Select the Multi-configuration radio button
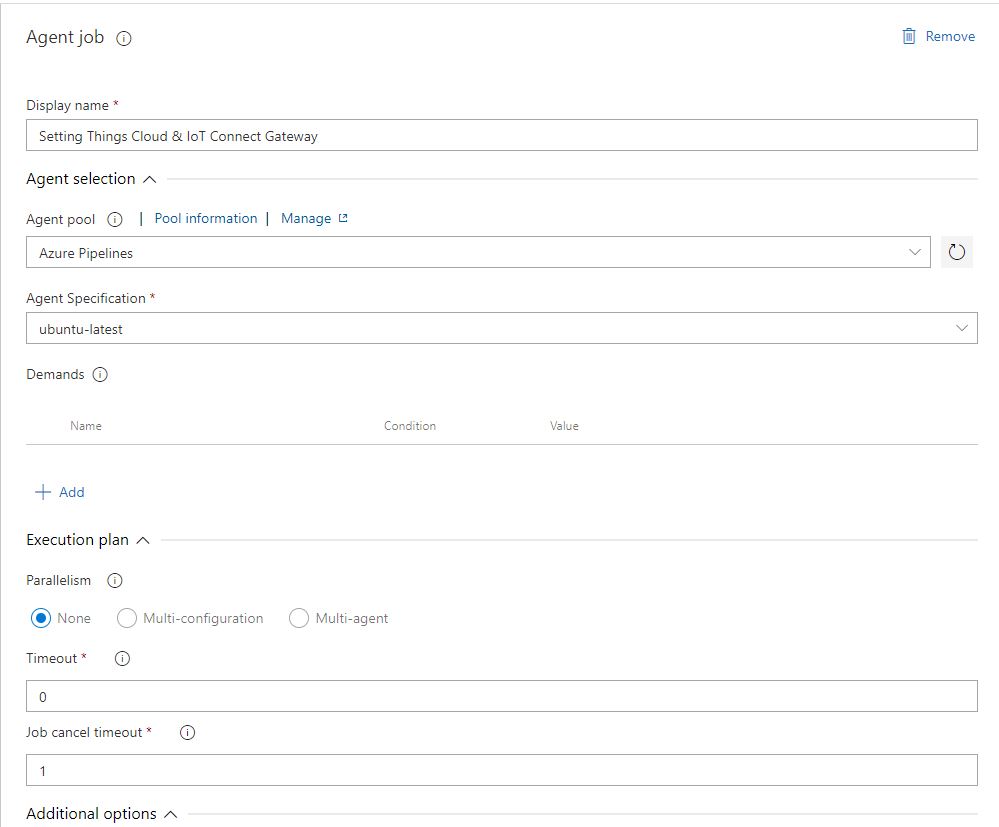 (x=127, y=618)
